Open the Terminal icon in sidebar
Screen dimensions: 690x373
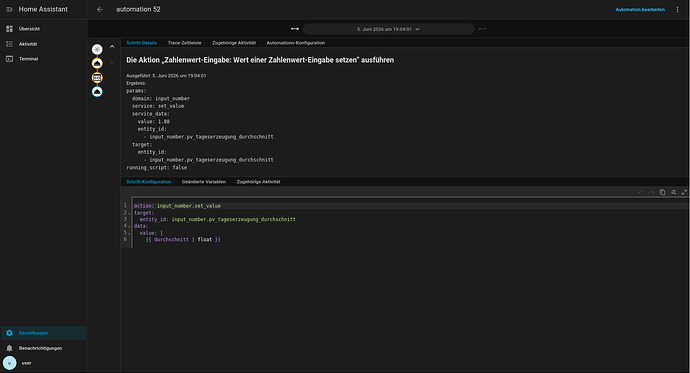coord(9,59)
